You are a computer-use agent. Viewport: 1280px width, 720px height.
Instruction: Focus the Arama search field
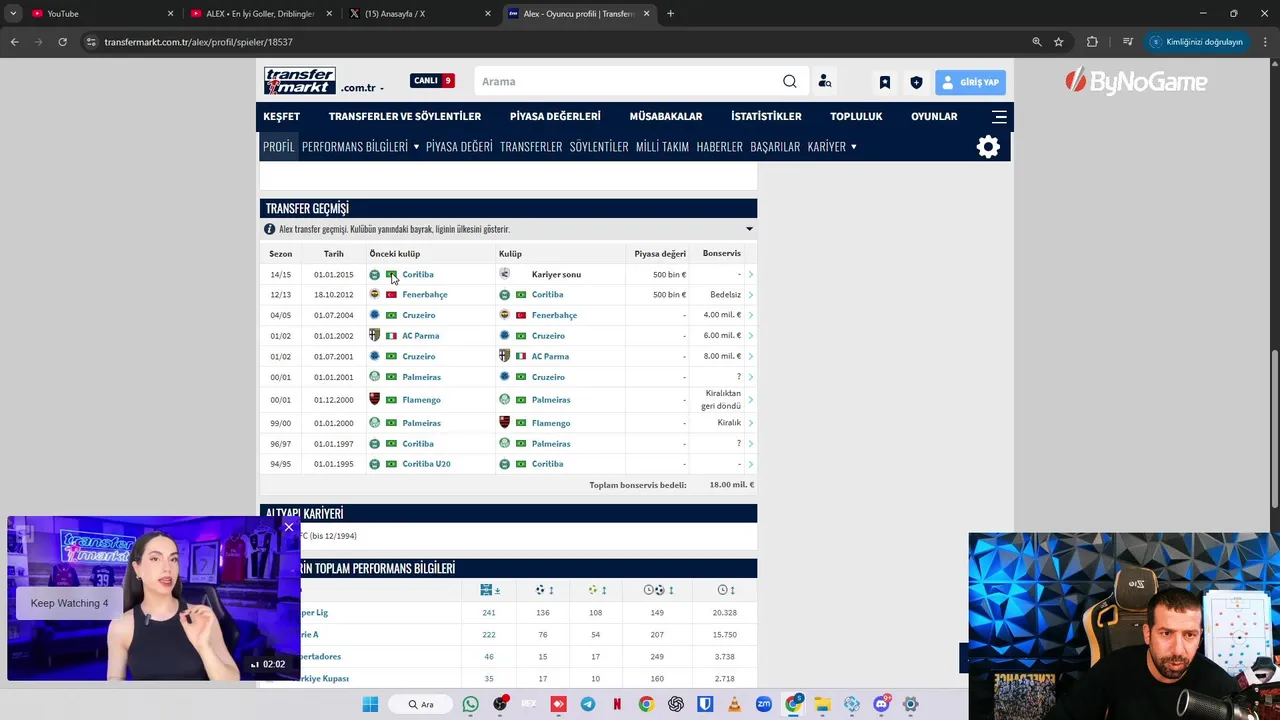click(x=628, y=82)
